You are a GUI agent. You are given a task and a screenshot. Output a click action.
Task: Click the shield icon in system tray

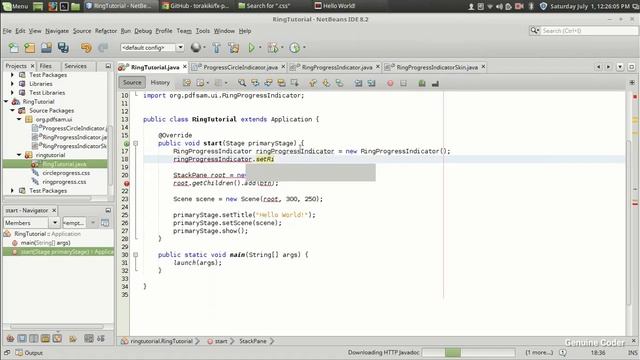click(x=543, y=6)
